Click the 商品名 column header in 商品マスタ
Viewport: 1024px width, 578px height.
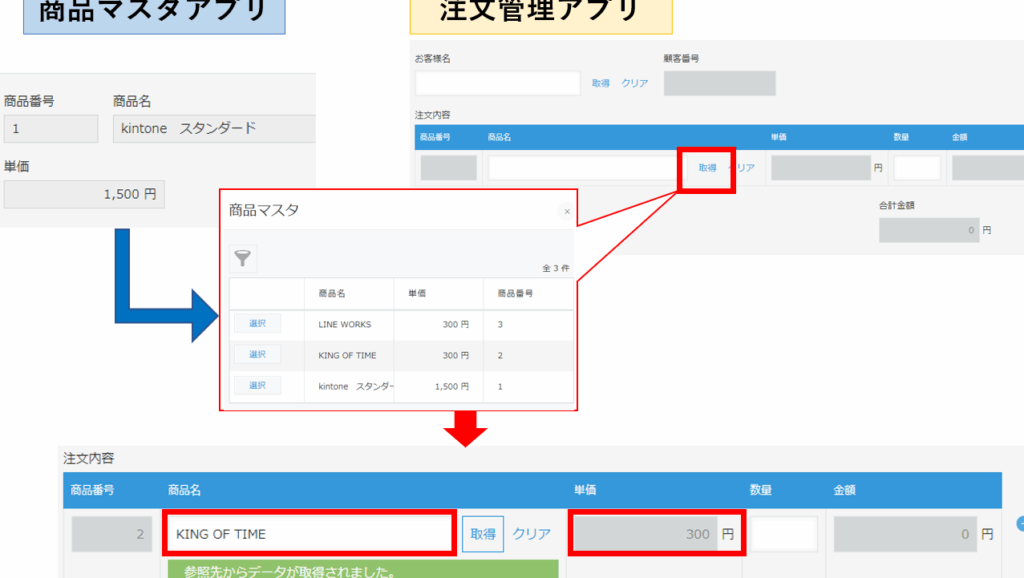331,294
